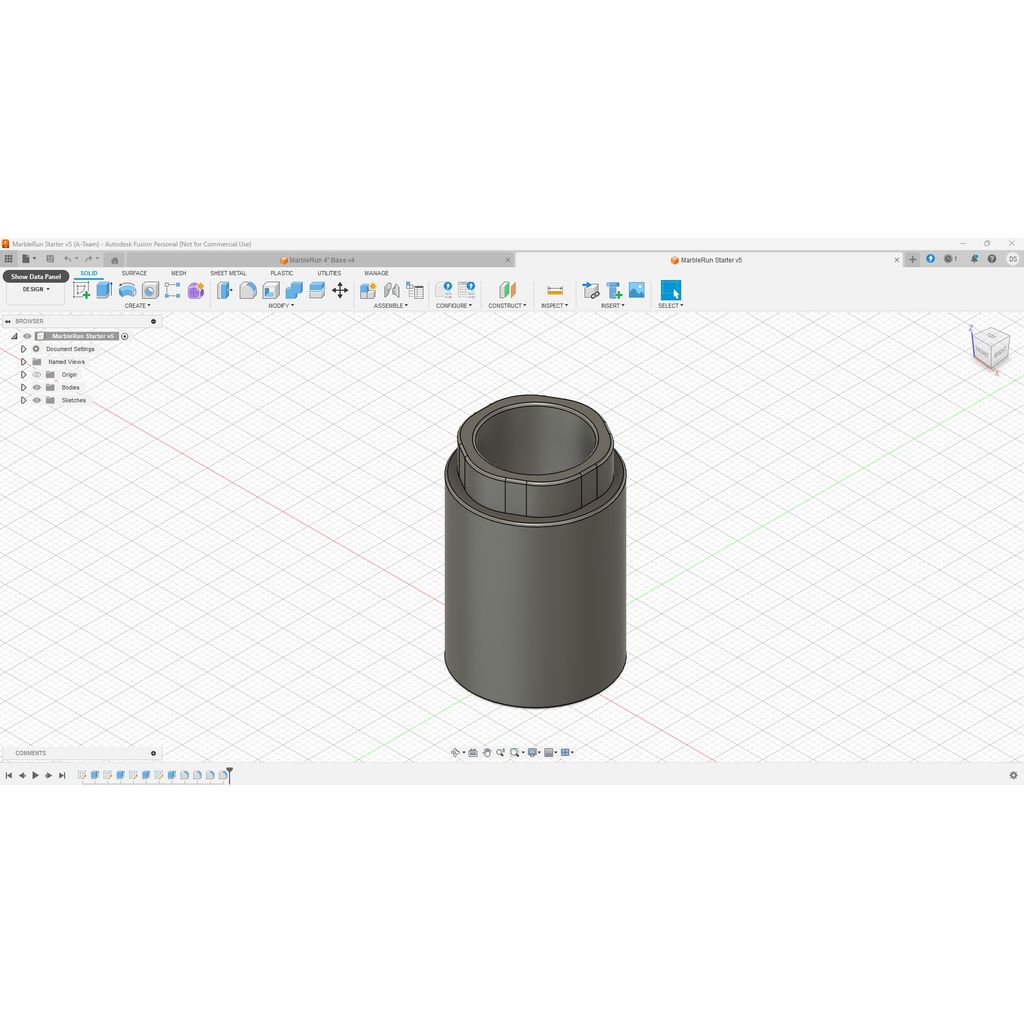Toggle Bodies folder visibility eye
The width and height of the screenshot is (1024, 1024).
pos(37,387)
